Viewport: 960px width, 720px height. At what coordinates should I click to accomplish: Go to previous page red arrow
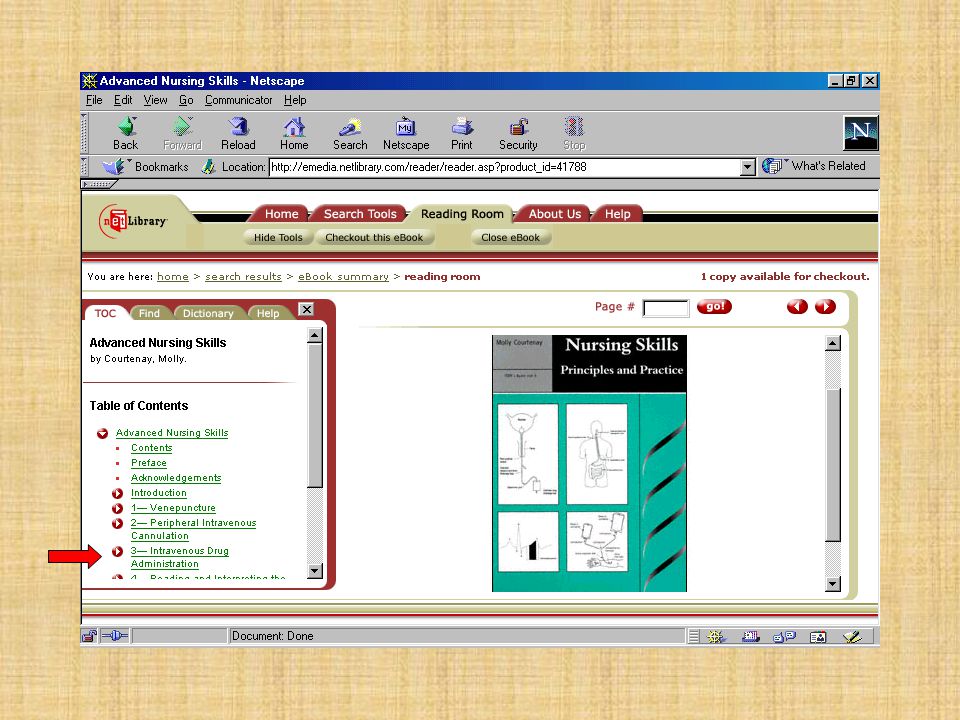797,307
